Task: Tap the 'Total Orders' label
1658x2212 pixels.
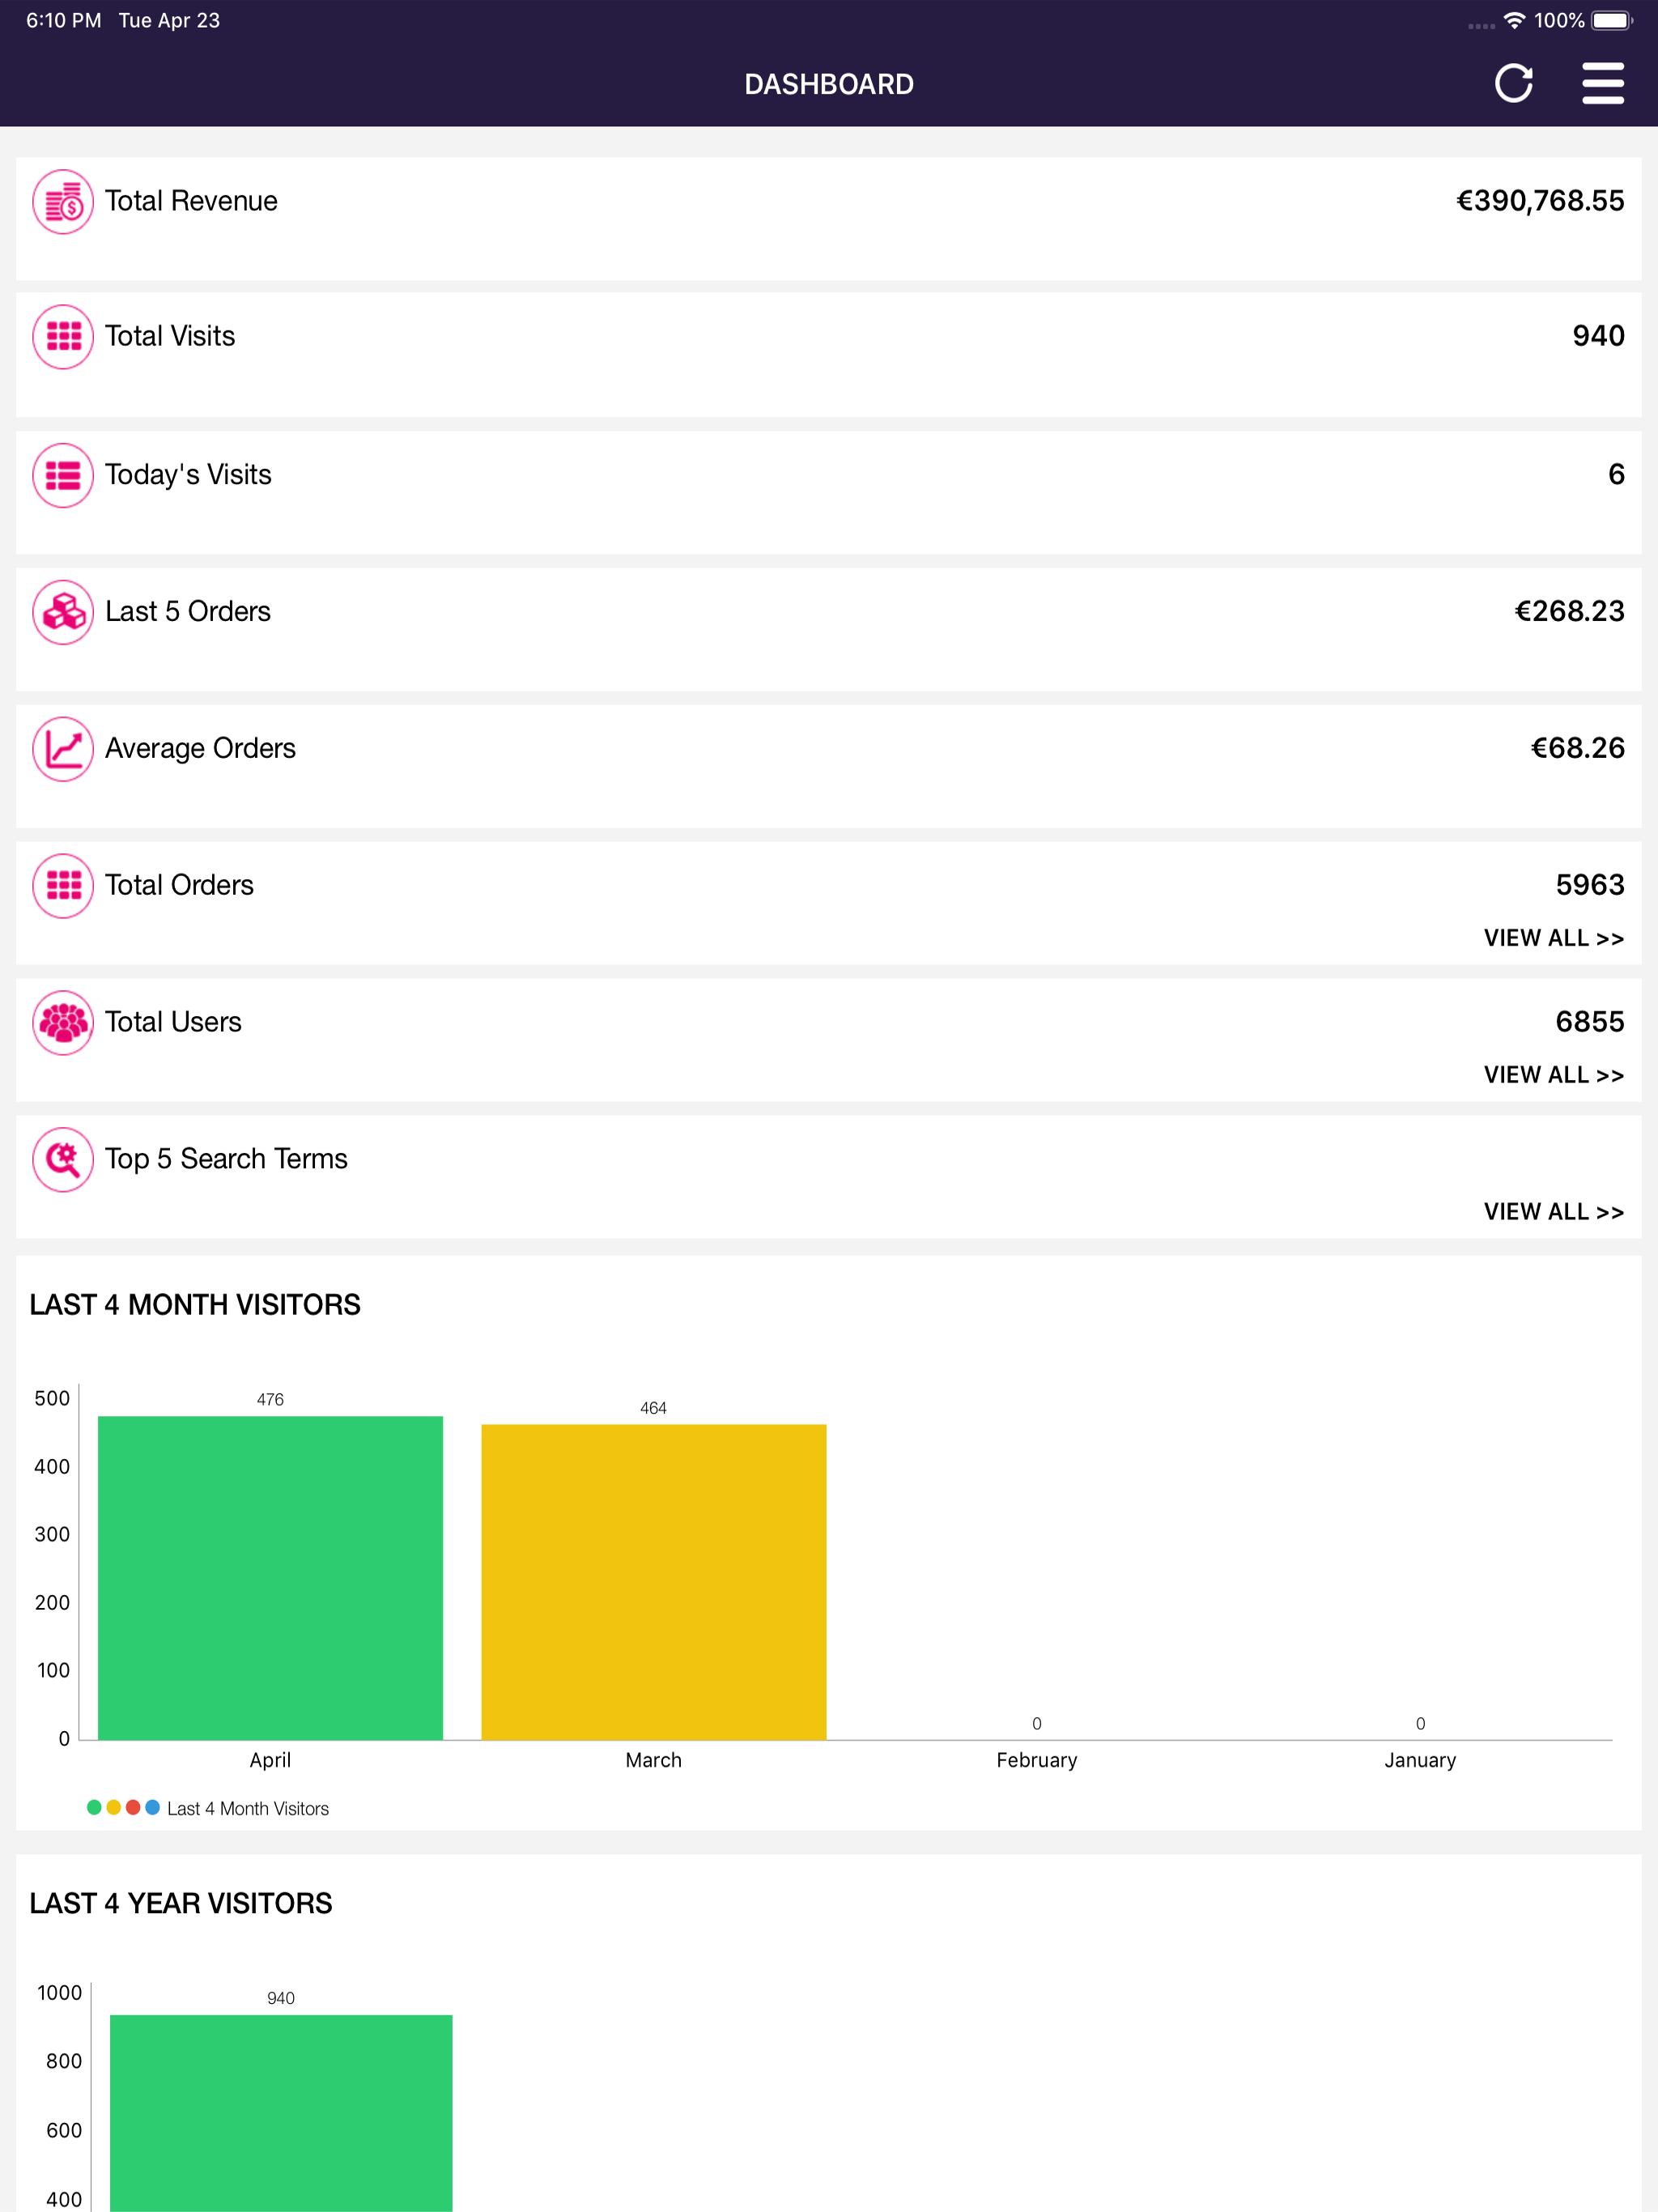Action: click(x=179, y=885)
